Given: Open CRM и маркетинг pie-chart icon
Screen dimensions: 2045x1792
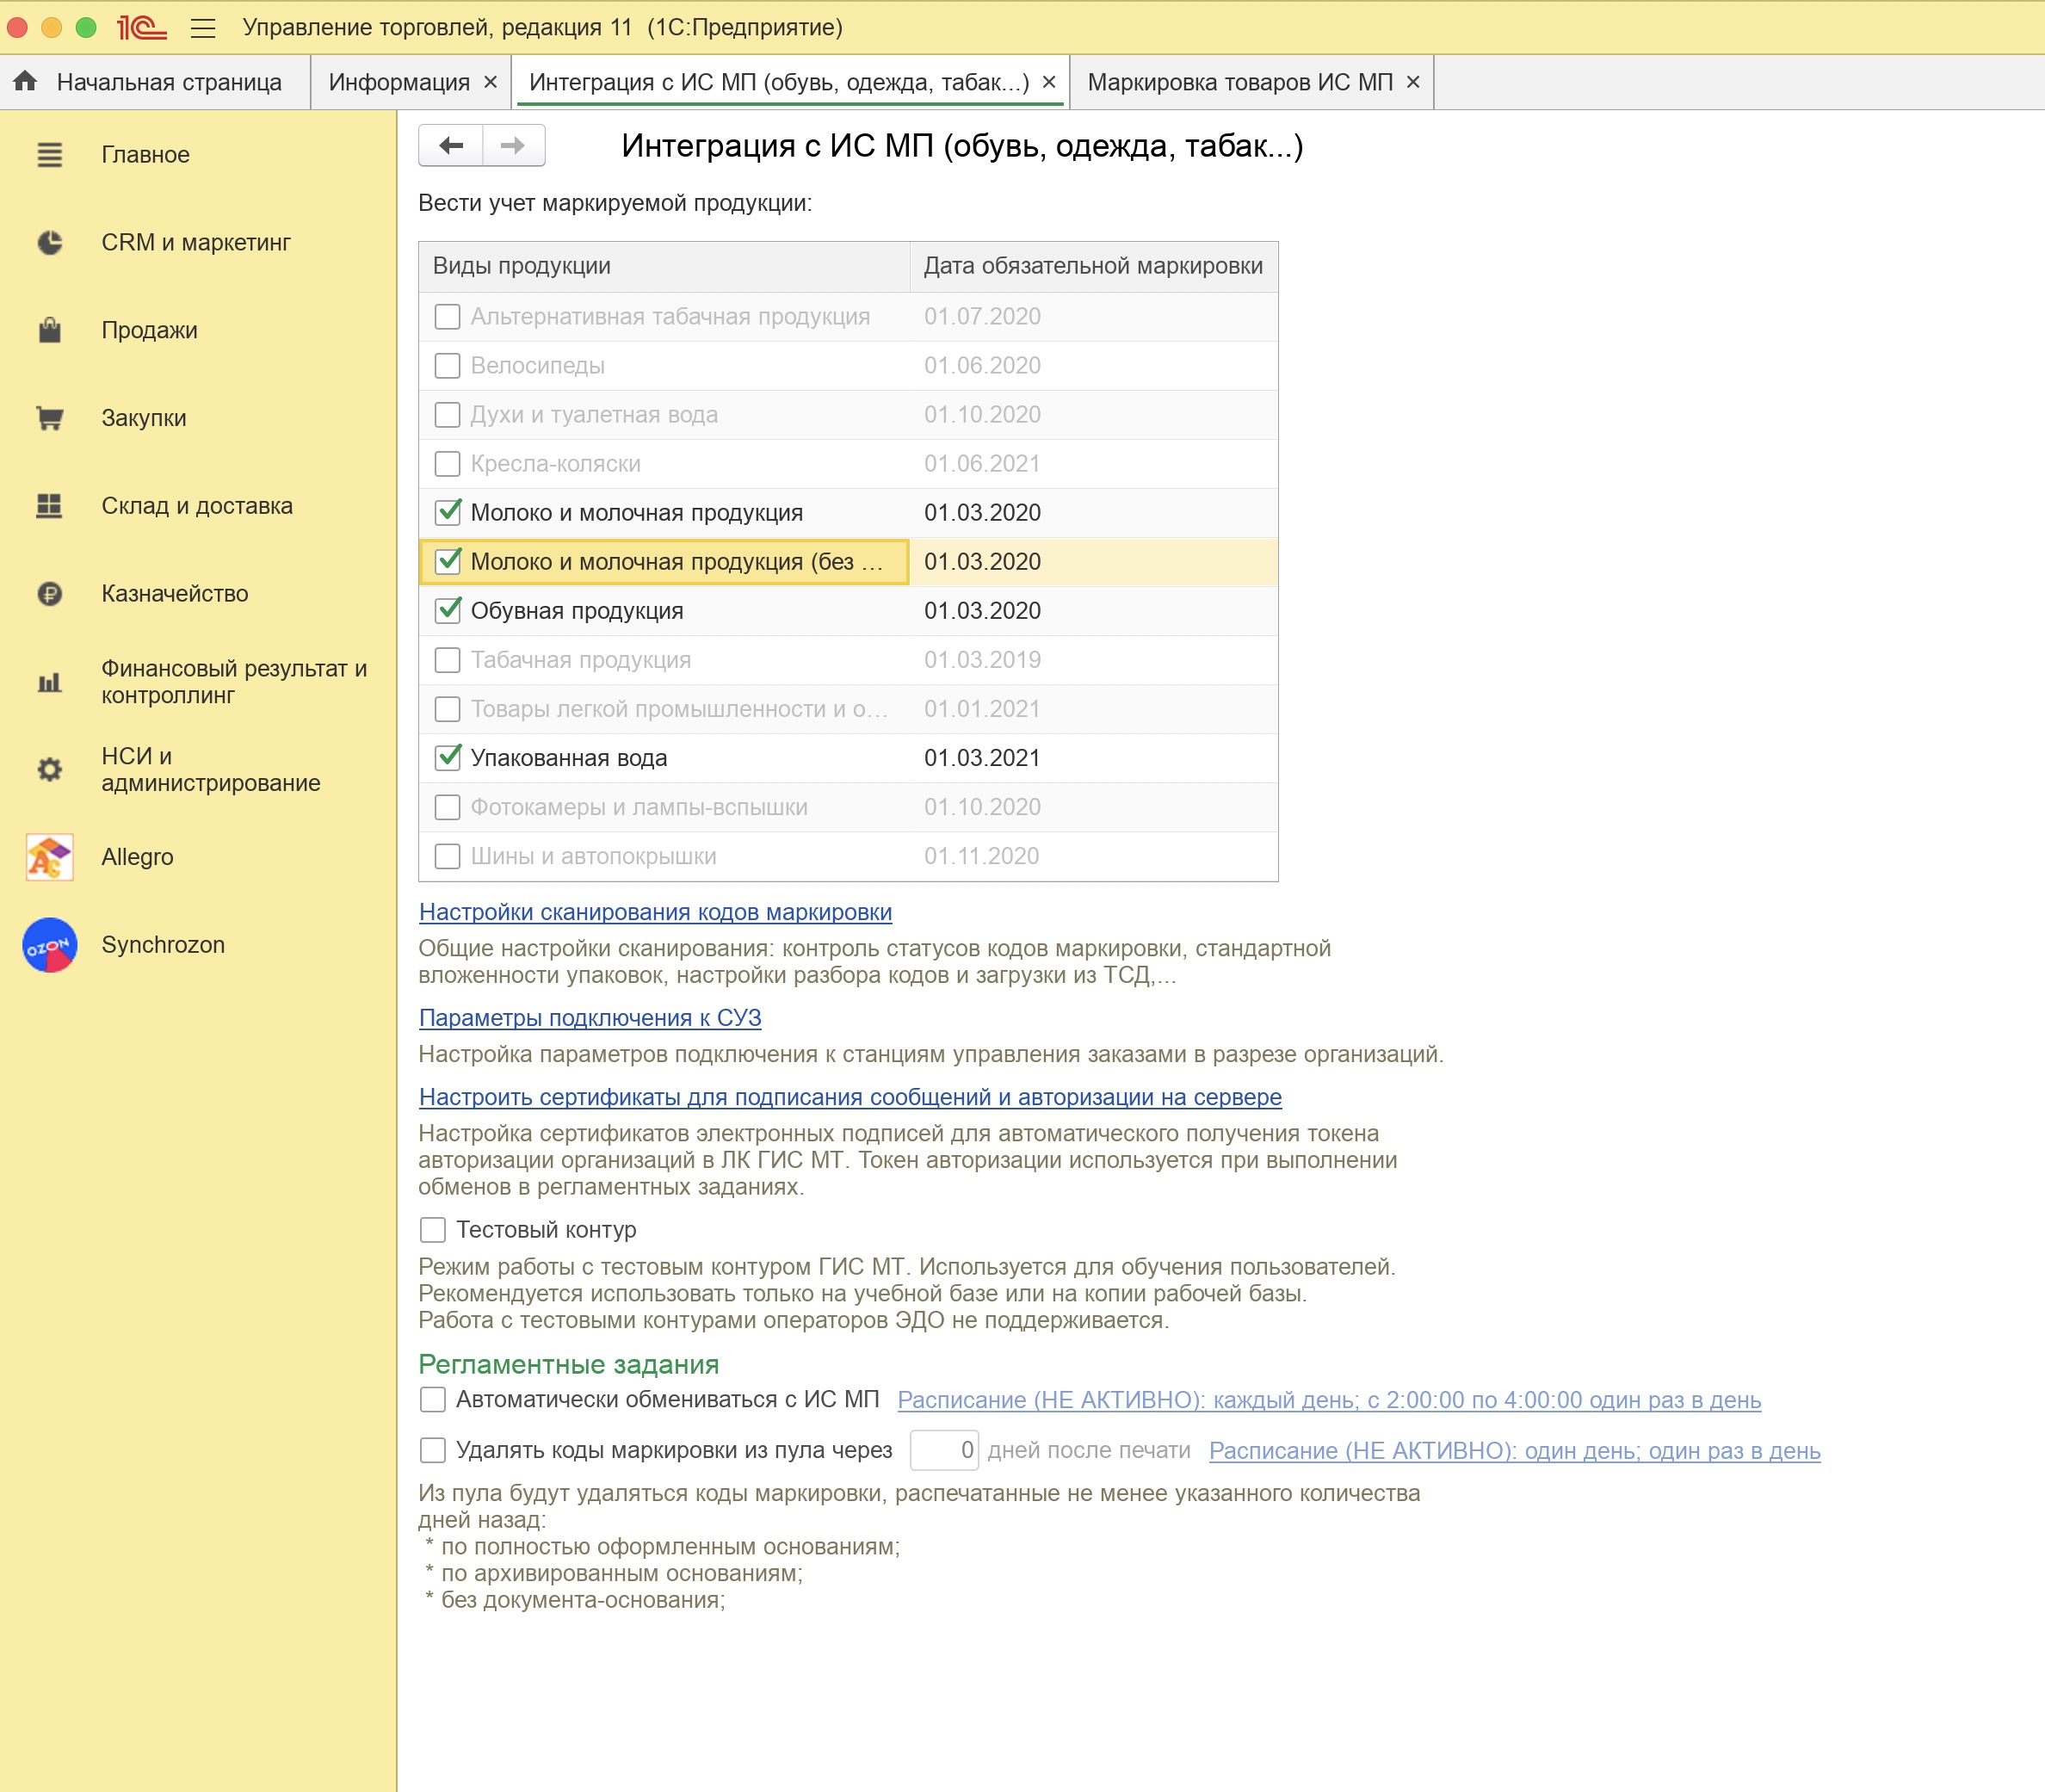Looking at the screenshot, I should (49, 243).
